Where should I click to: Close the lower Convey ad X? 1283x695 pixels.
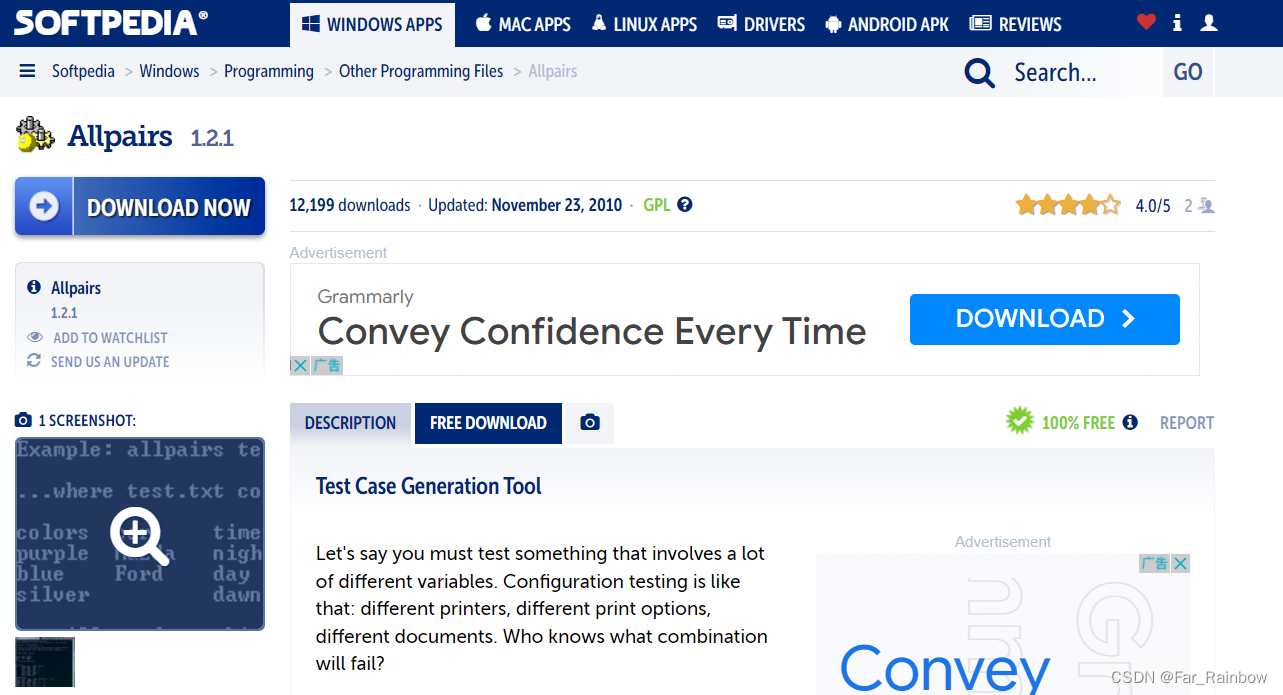pyautogui.click(x=1181, y=563)
